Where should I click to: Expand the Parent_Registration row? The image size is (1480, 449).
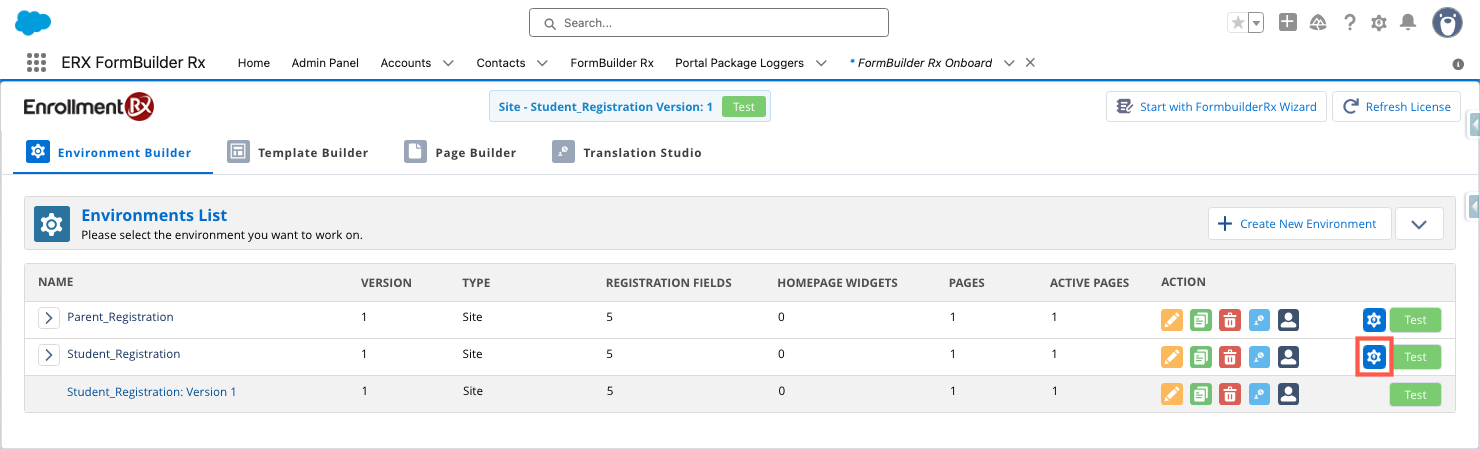click(x=48, y=318)
